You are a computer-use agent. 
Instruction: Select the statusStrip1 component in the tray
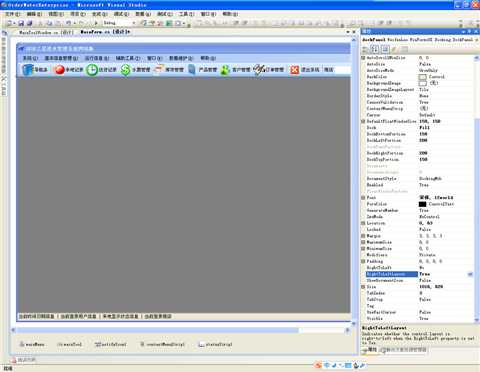tap(215, 344)
